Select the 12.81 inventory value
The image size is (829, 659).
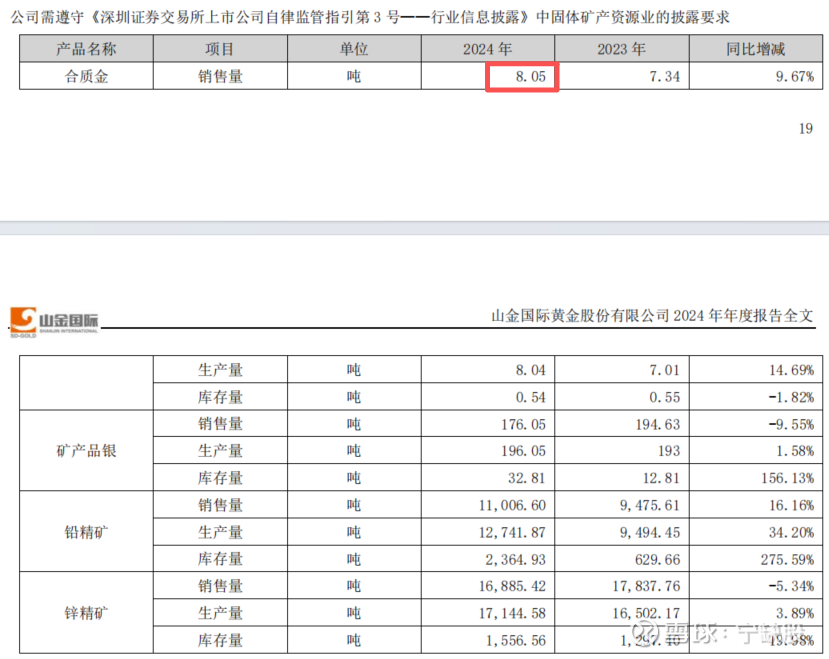(x=661, y=478)
